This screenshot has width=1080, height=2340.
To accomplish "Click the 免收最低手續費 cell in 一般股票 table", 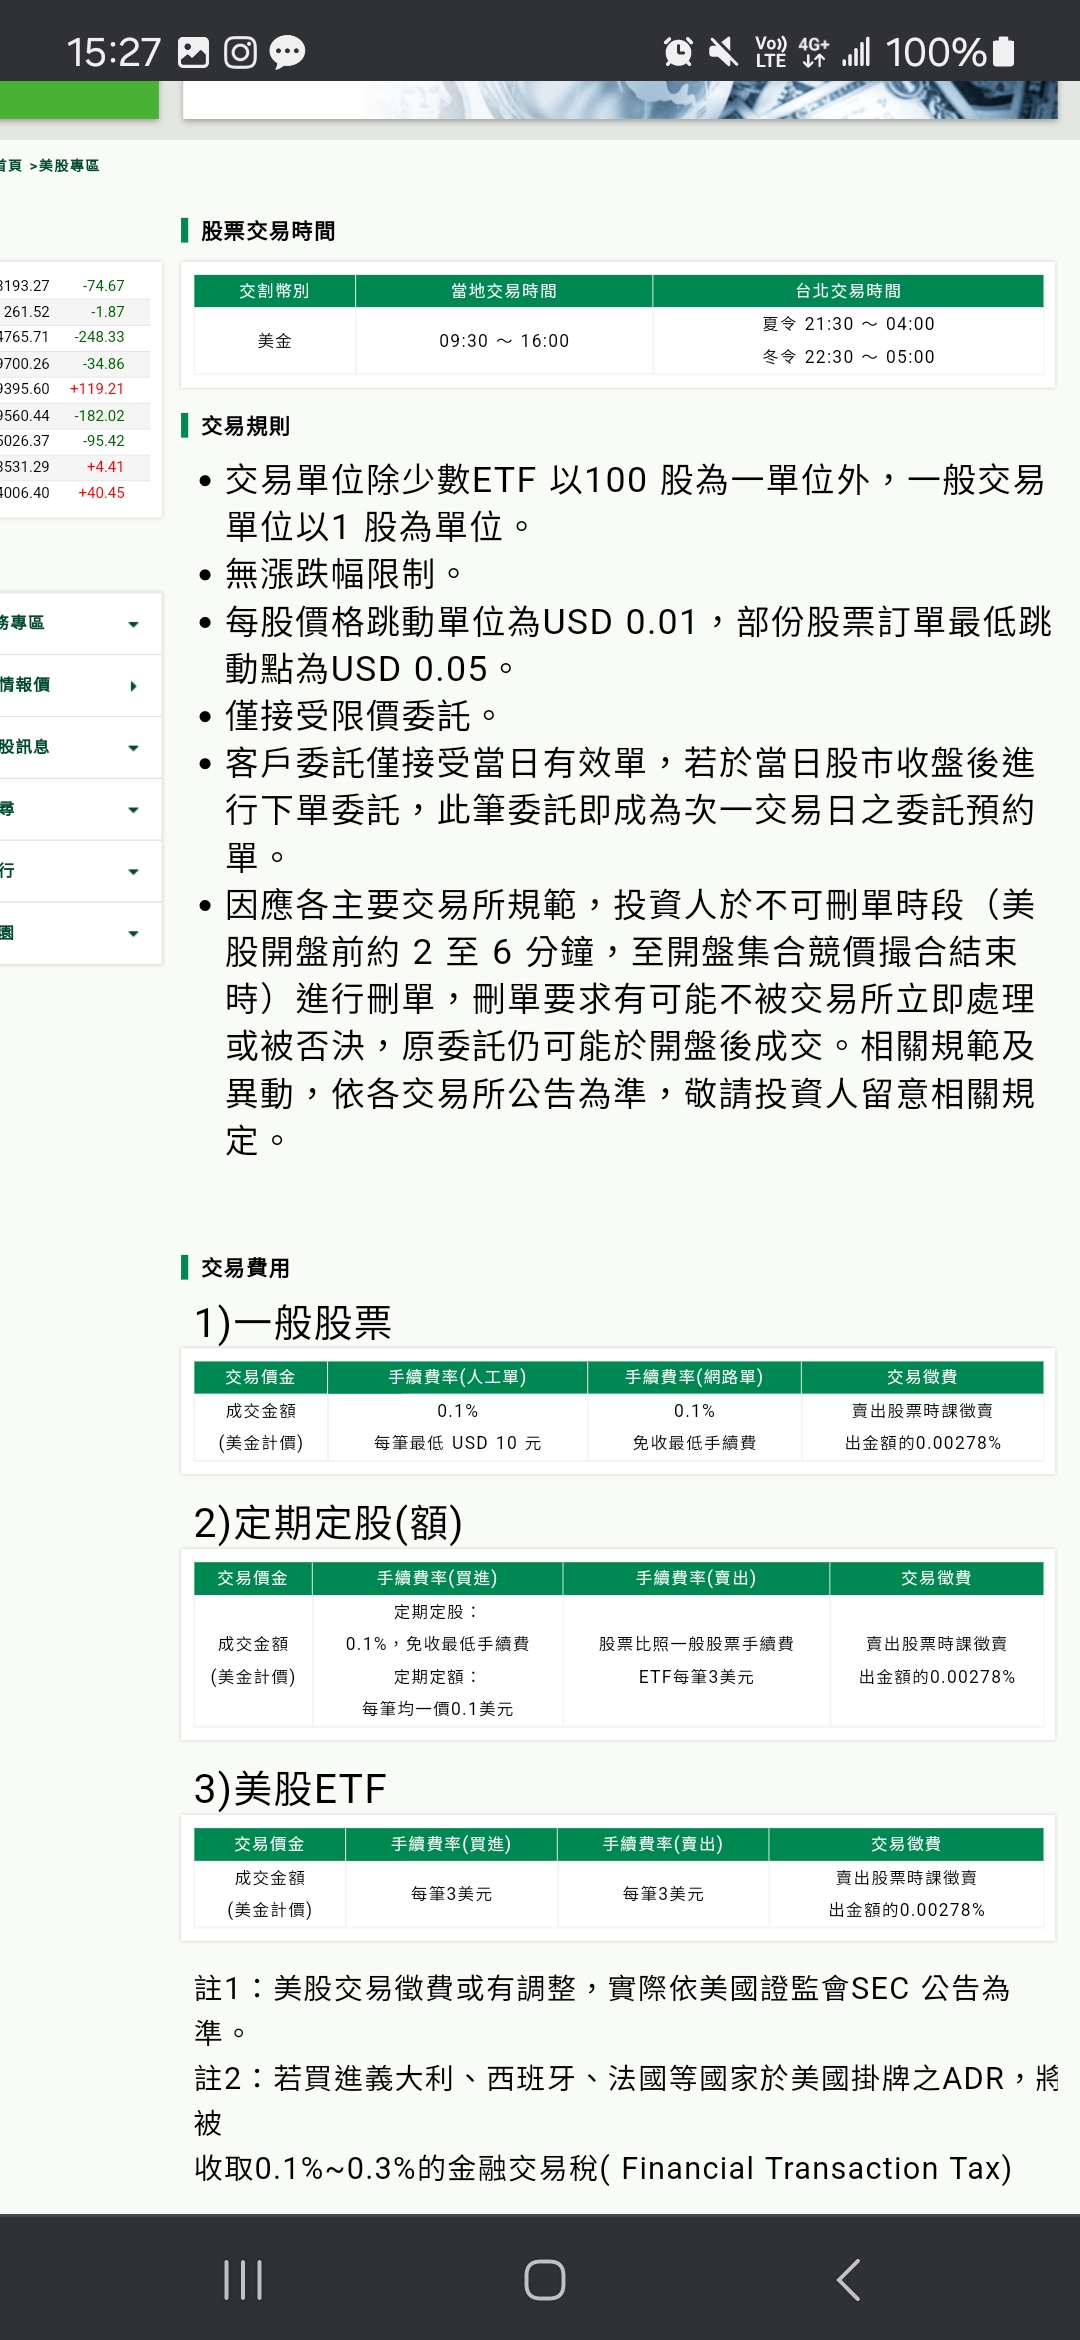I will click(x=694, y=1443).
